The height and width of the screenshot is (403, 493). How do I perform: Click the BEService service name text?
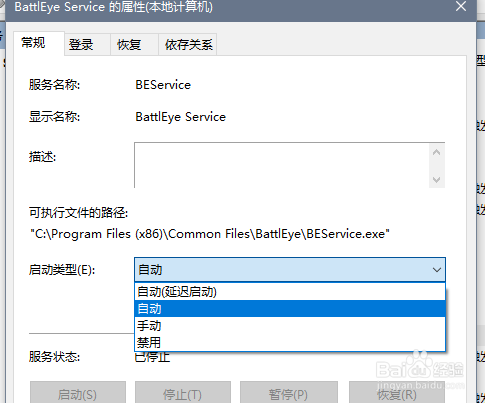coord(163,85)
